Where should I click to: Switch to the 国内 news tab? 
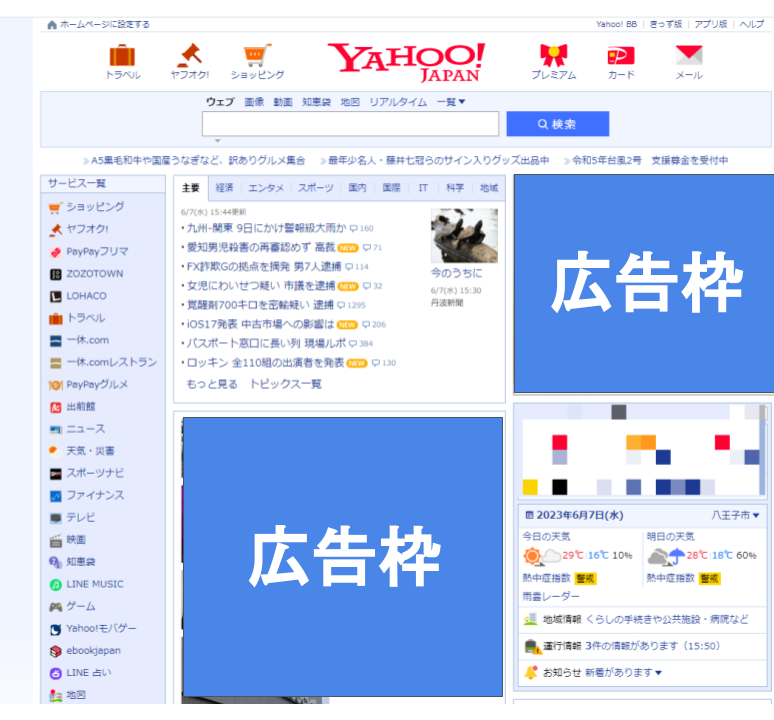[357, 188]
